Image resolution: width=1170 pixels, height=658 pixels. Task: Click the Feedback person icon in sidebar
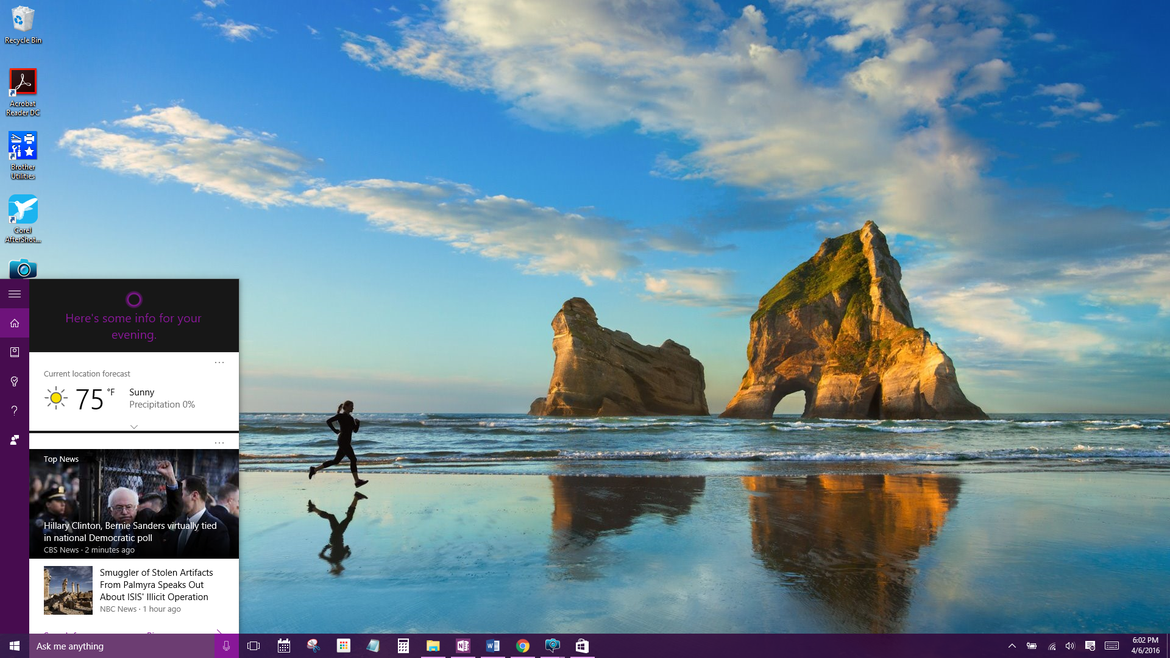coord(14,440)
